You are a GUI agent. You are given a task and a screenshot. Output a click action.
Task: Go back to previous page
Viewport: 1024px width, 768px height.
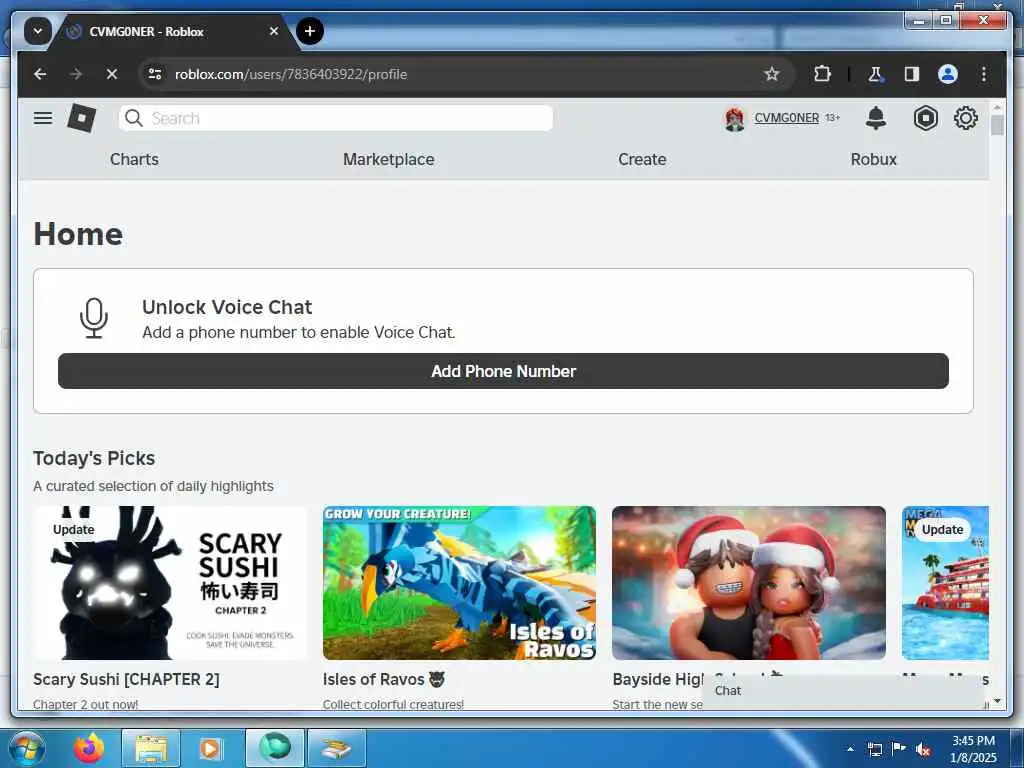[40, 74]
